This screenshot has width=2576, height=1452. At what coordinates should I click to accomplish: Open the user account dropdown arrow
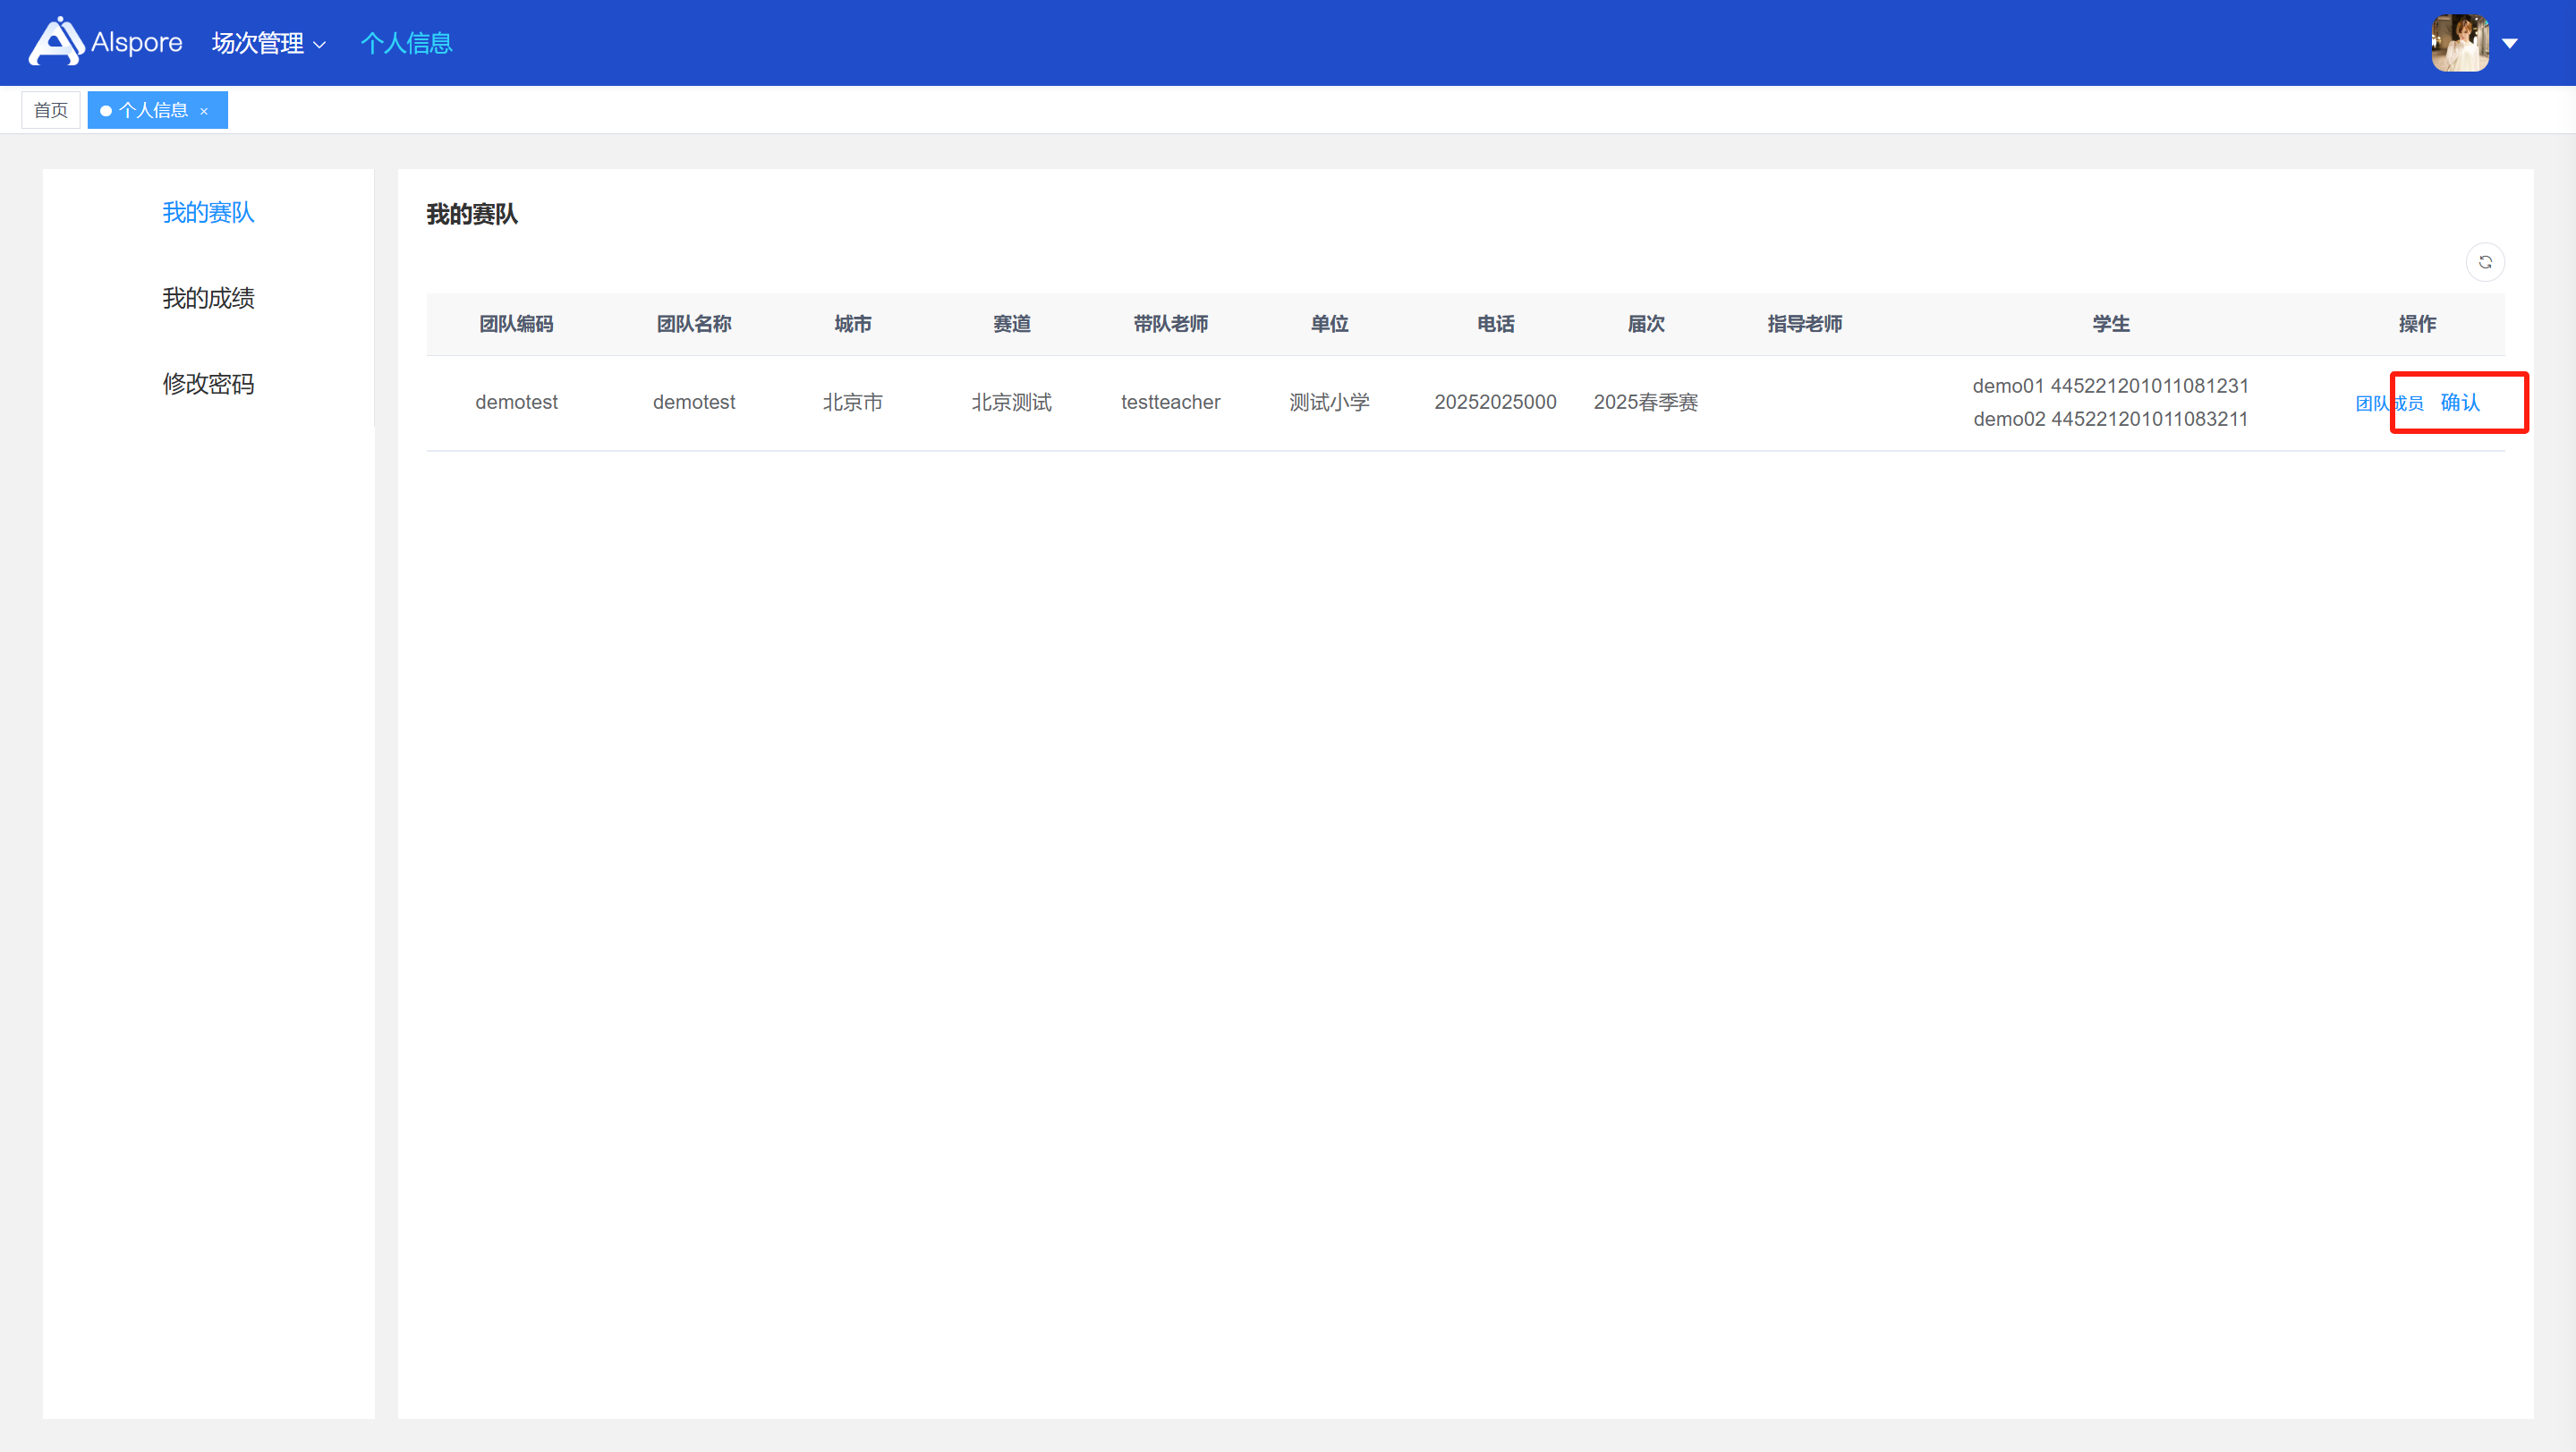2510,43
